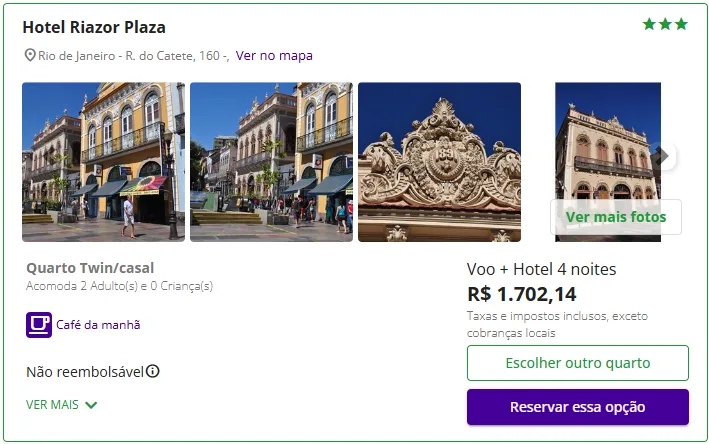Advance photo carousel with next arrow

[661, 156]
